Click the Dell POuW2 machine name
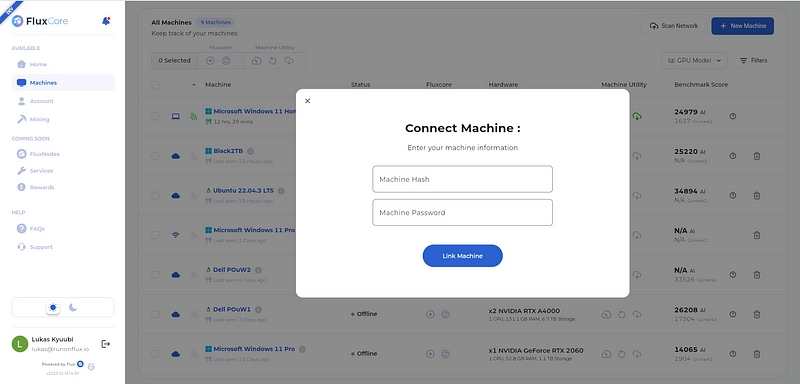This screenshot has height=384, width=800. [x=232, y=270]
